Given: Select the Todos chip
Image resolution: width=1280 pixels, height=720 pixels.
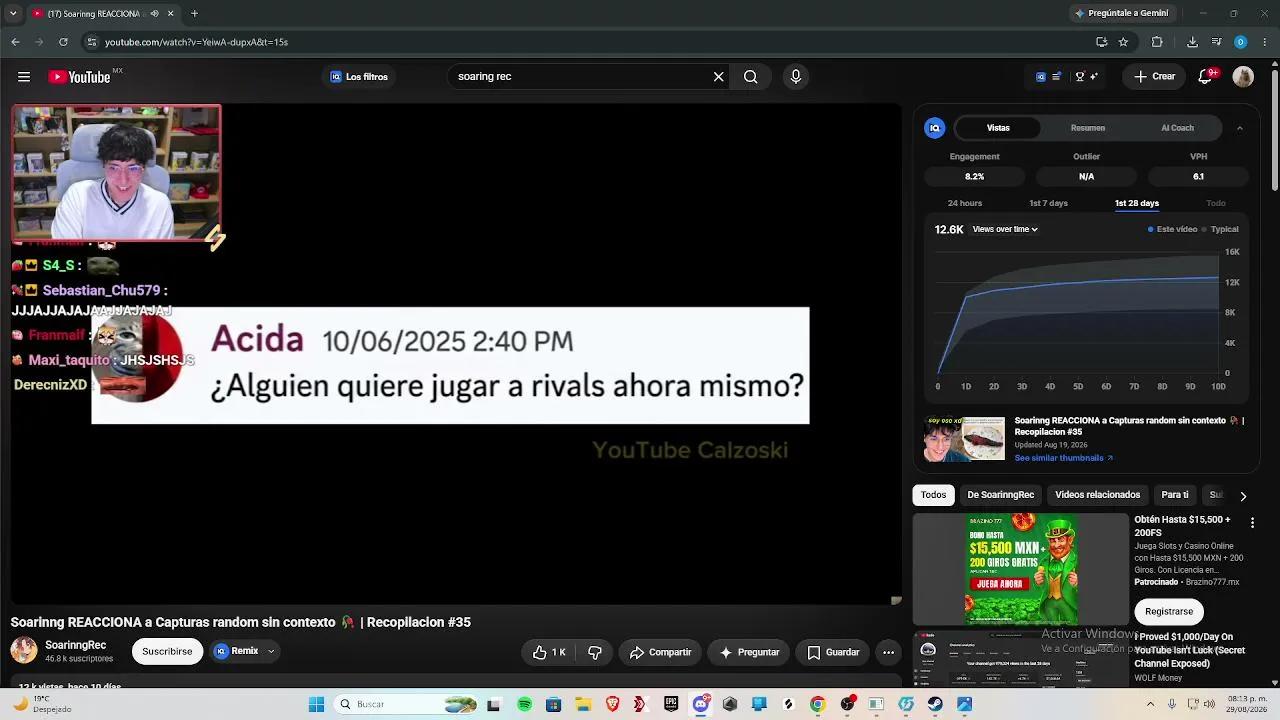Looking at the screenshot, I should 934,495.
